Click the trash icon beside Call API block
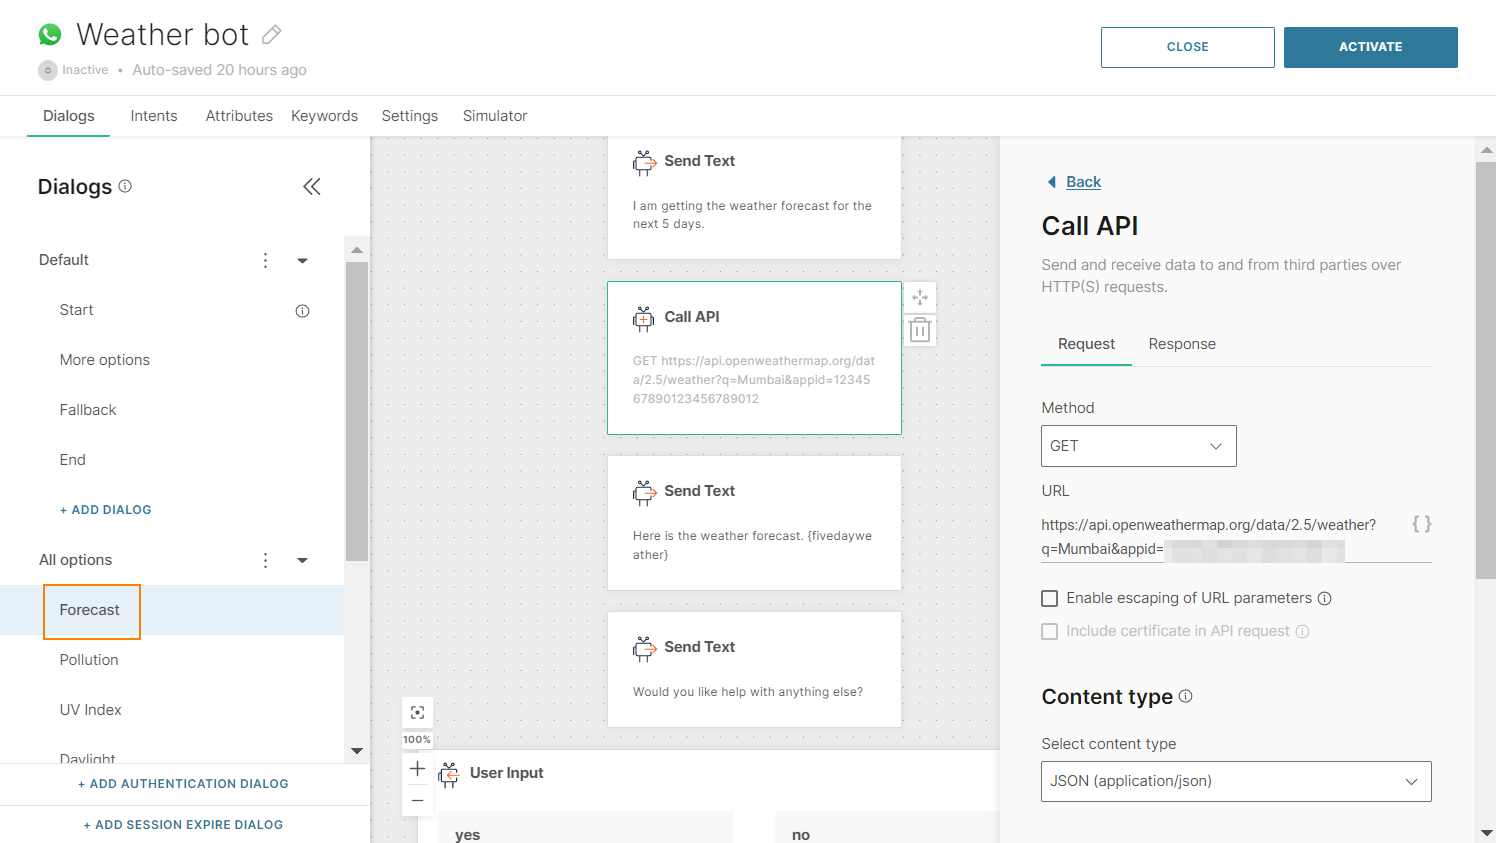Image resolution: width=1496 pixels, height=843 pixels. (x=920, y=330)
